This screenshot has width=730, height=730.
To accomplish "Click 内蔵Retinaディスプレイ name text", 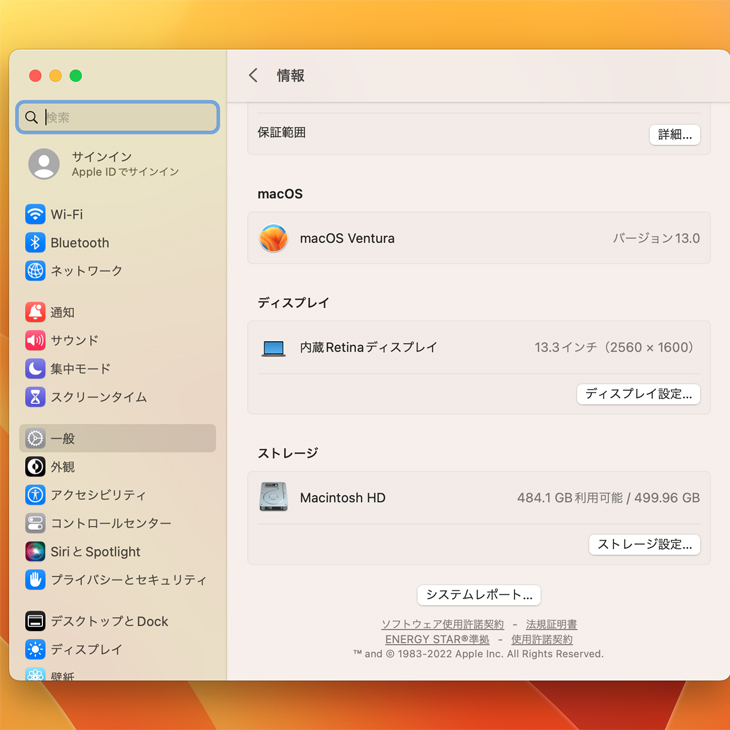I will [368, 347].
